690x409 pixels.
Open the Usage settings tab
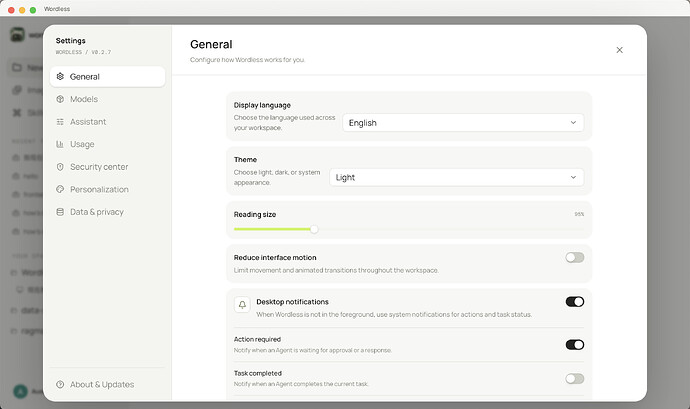pos(107,144)
